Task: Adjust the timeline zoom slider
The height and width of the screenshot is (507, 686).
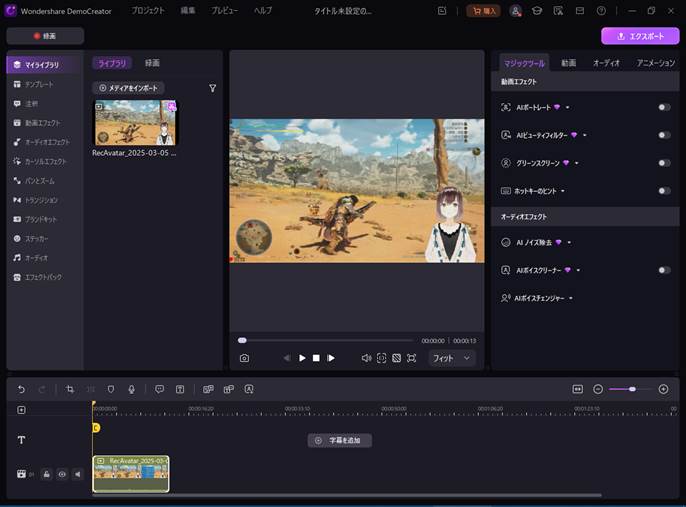Action: [630, 389]
